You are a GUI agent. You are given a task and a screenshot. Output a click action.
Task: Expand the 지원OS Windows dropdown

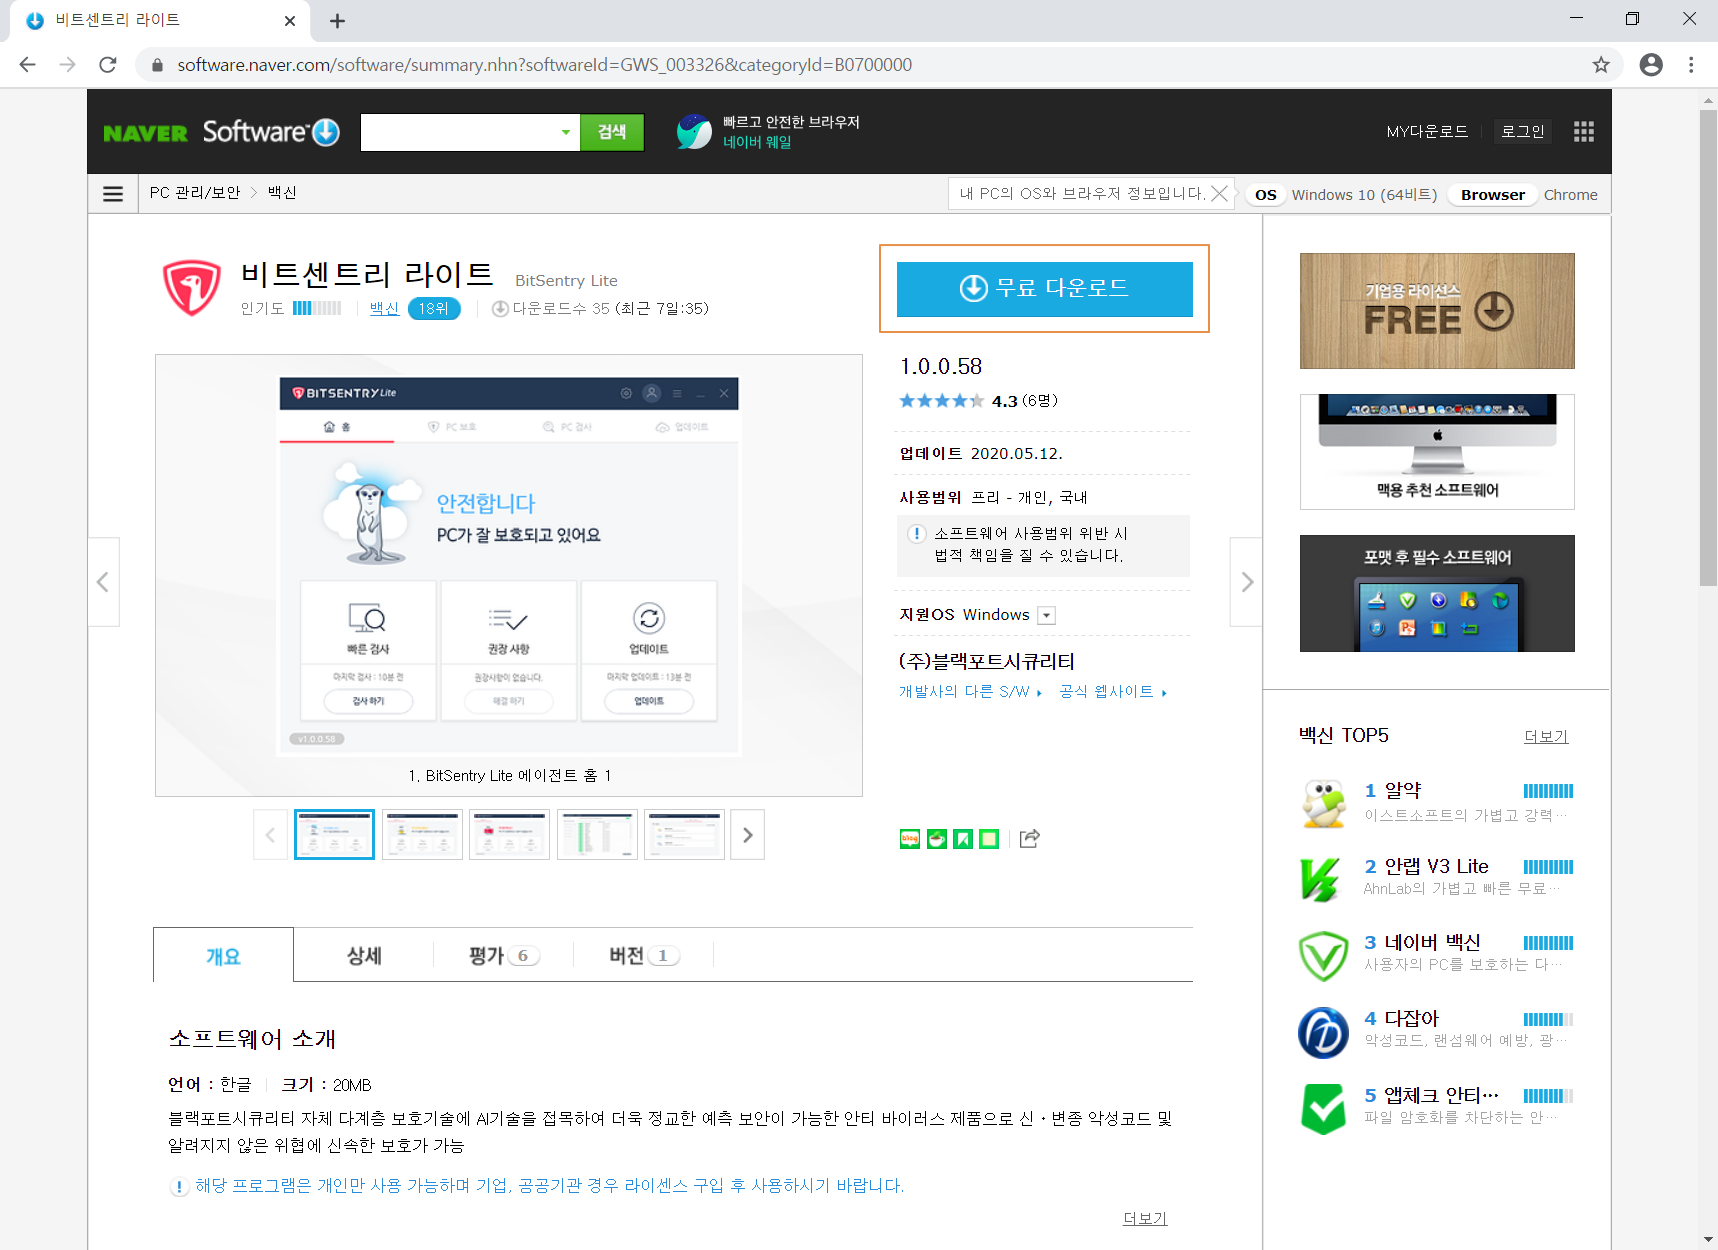(x=1046, y=616)
